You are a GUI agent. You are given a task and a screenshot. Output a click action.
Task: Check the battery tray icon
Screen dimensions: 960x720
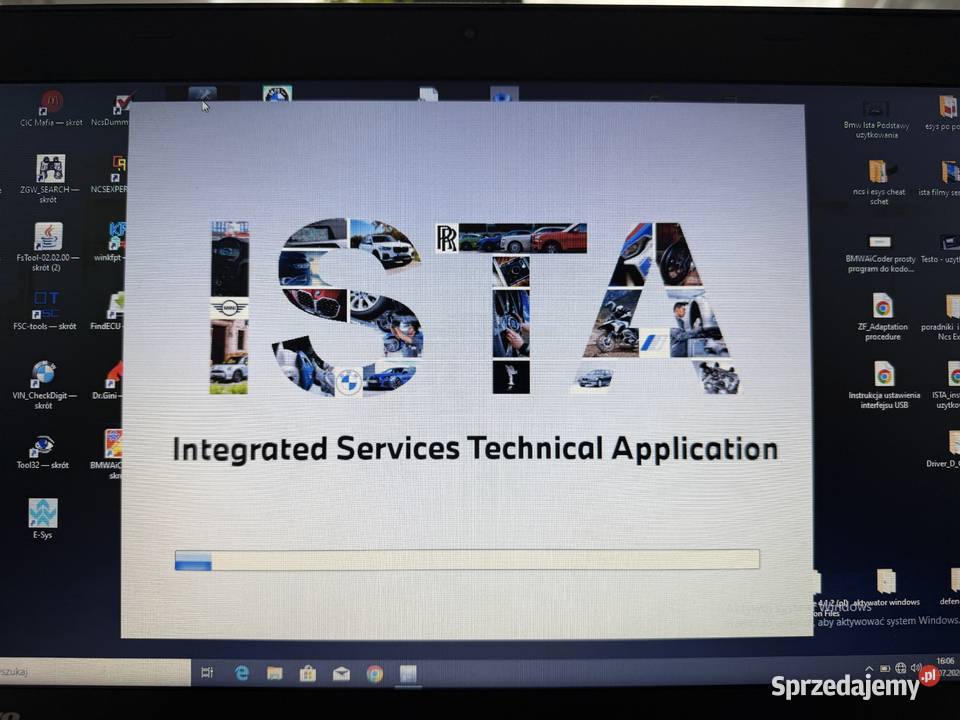coord(885,669)
